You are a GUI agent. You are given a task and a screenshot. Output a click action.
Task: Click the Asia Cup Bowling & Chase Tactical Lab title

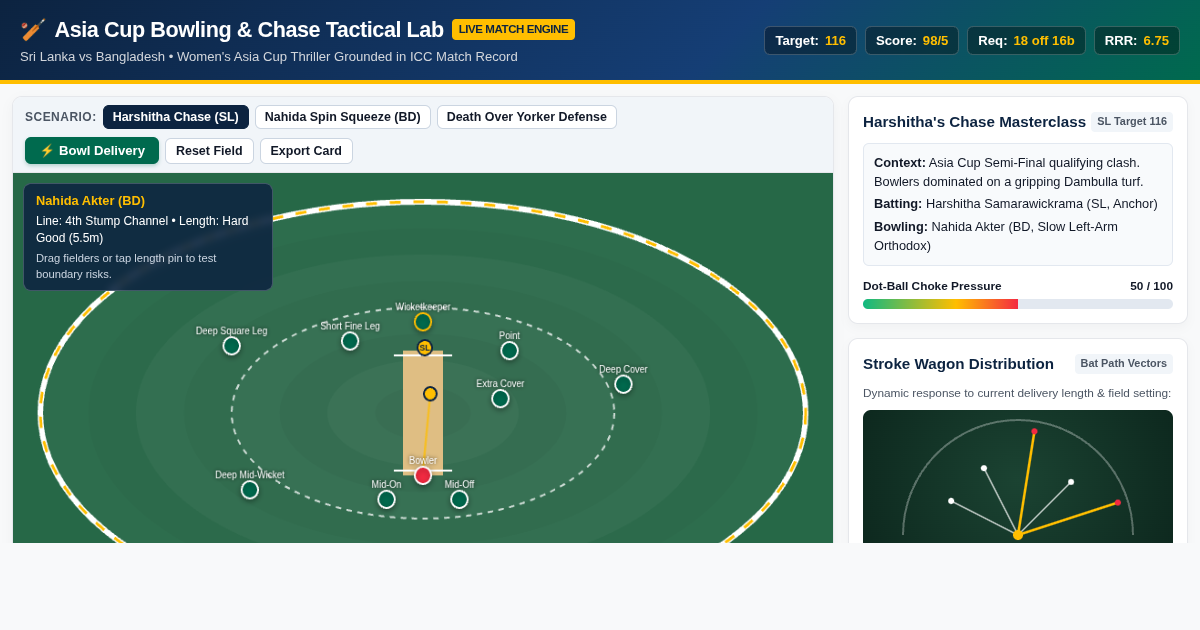249,30
